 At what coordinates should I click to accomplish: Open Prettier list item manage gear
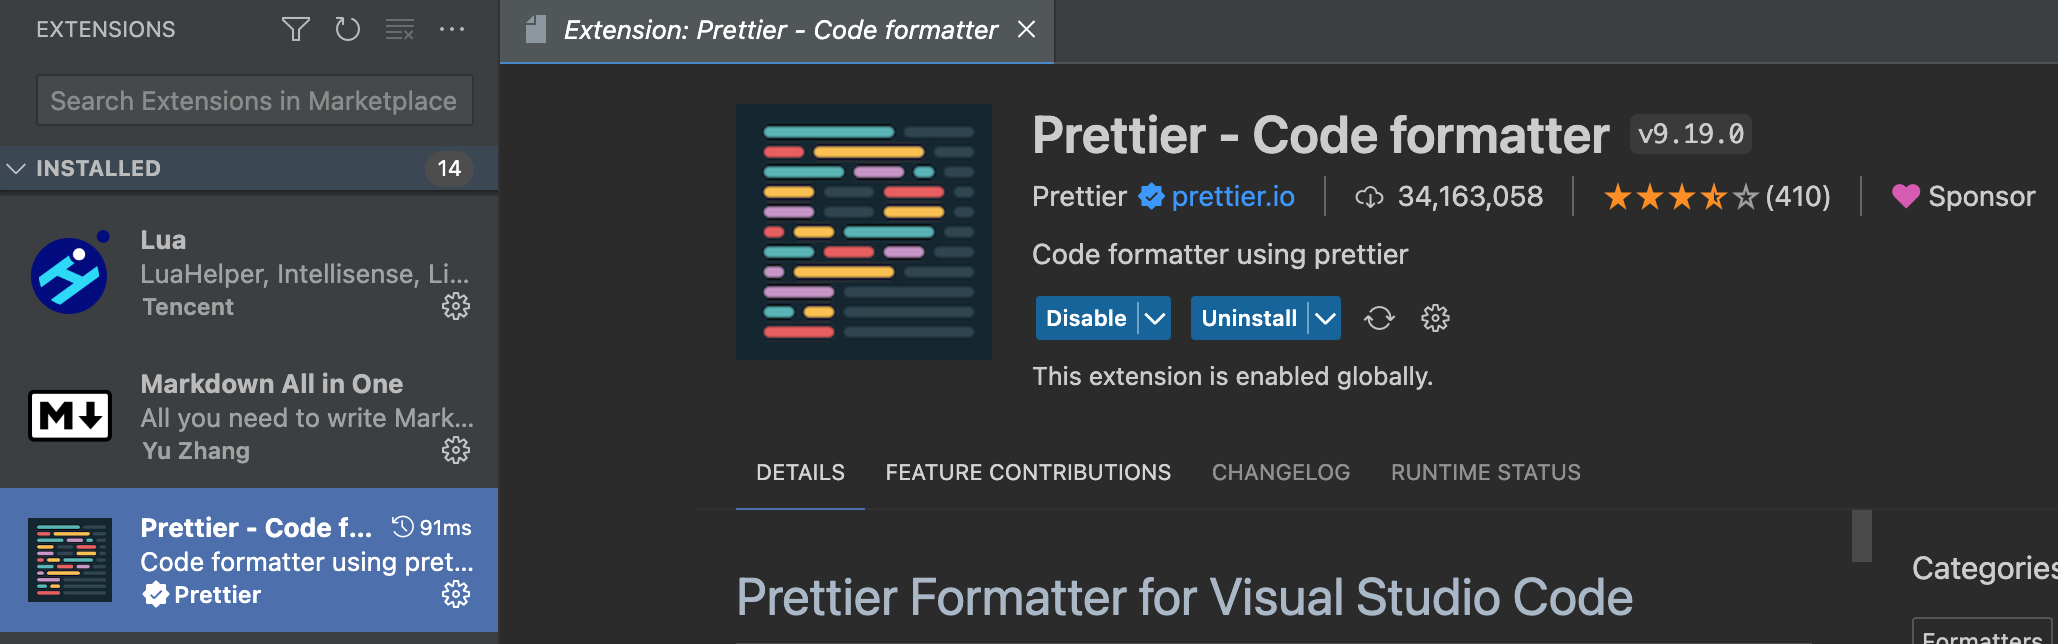pyautogui.click(x=456, y=594)
